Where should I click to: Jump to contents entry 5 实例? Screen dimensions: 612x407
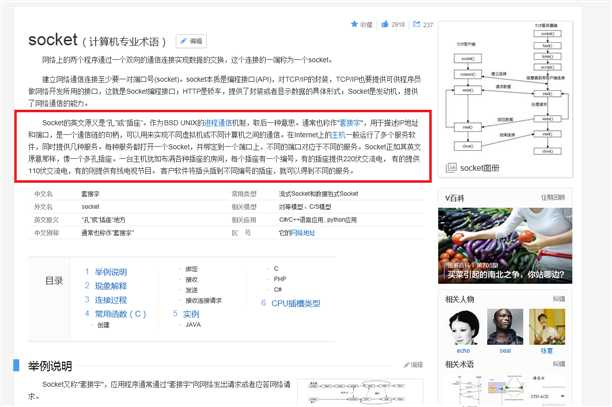tap(191, 314)
